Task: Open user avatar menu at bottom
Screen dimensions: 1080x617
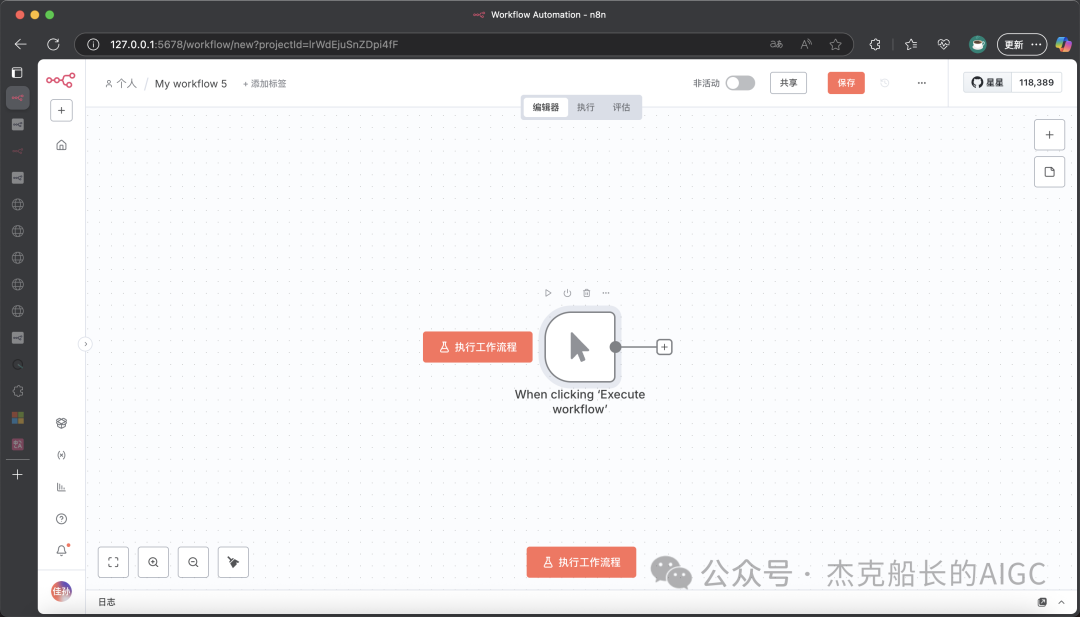Action: 61,591
